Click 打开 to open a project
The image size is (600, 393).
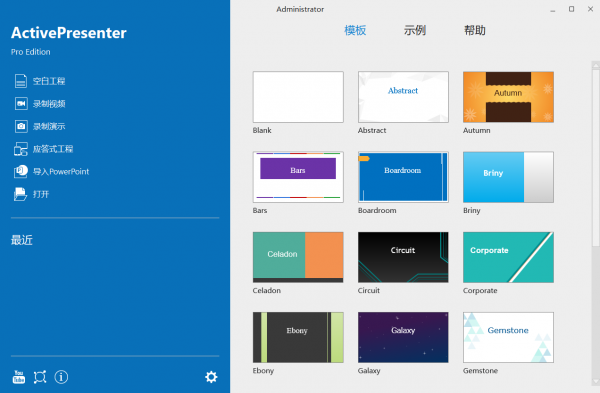[x=41, y=194]
